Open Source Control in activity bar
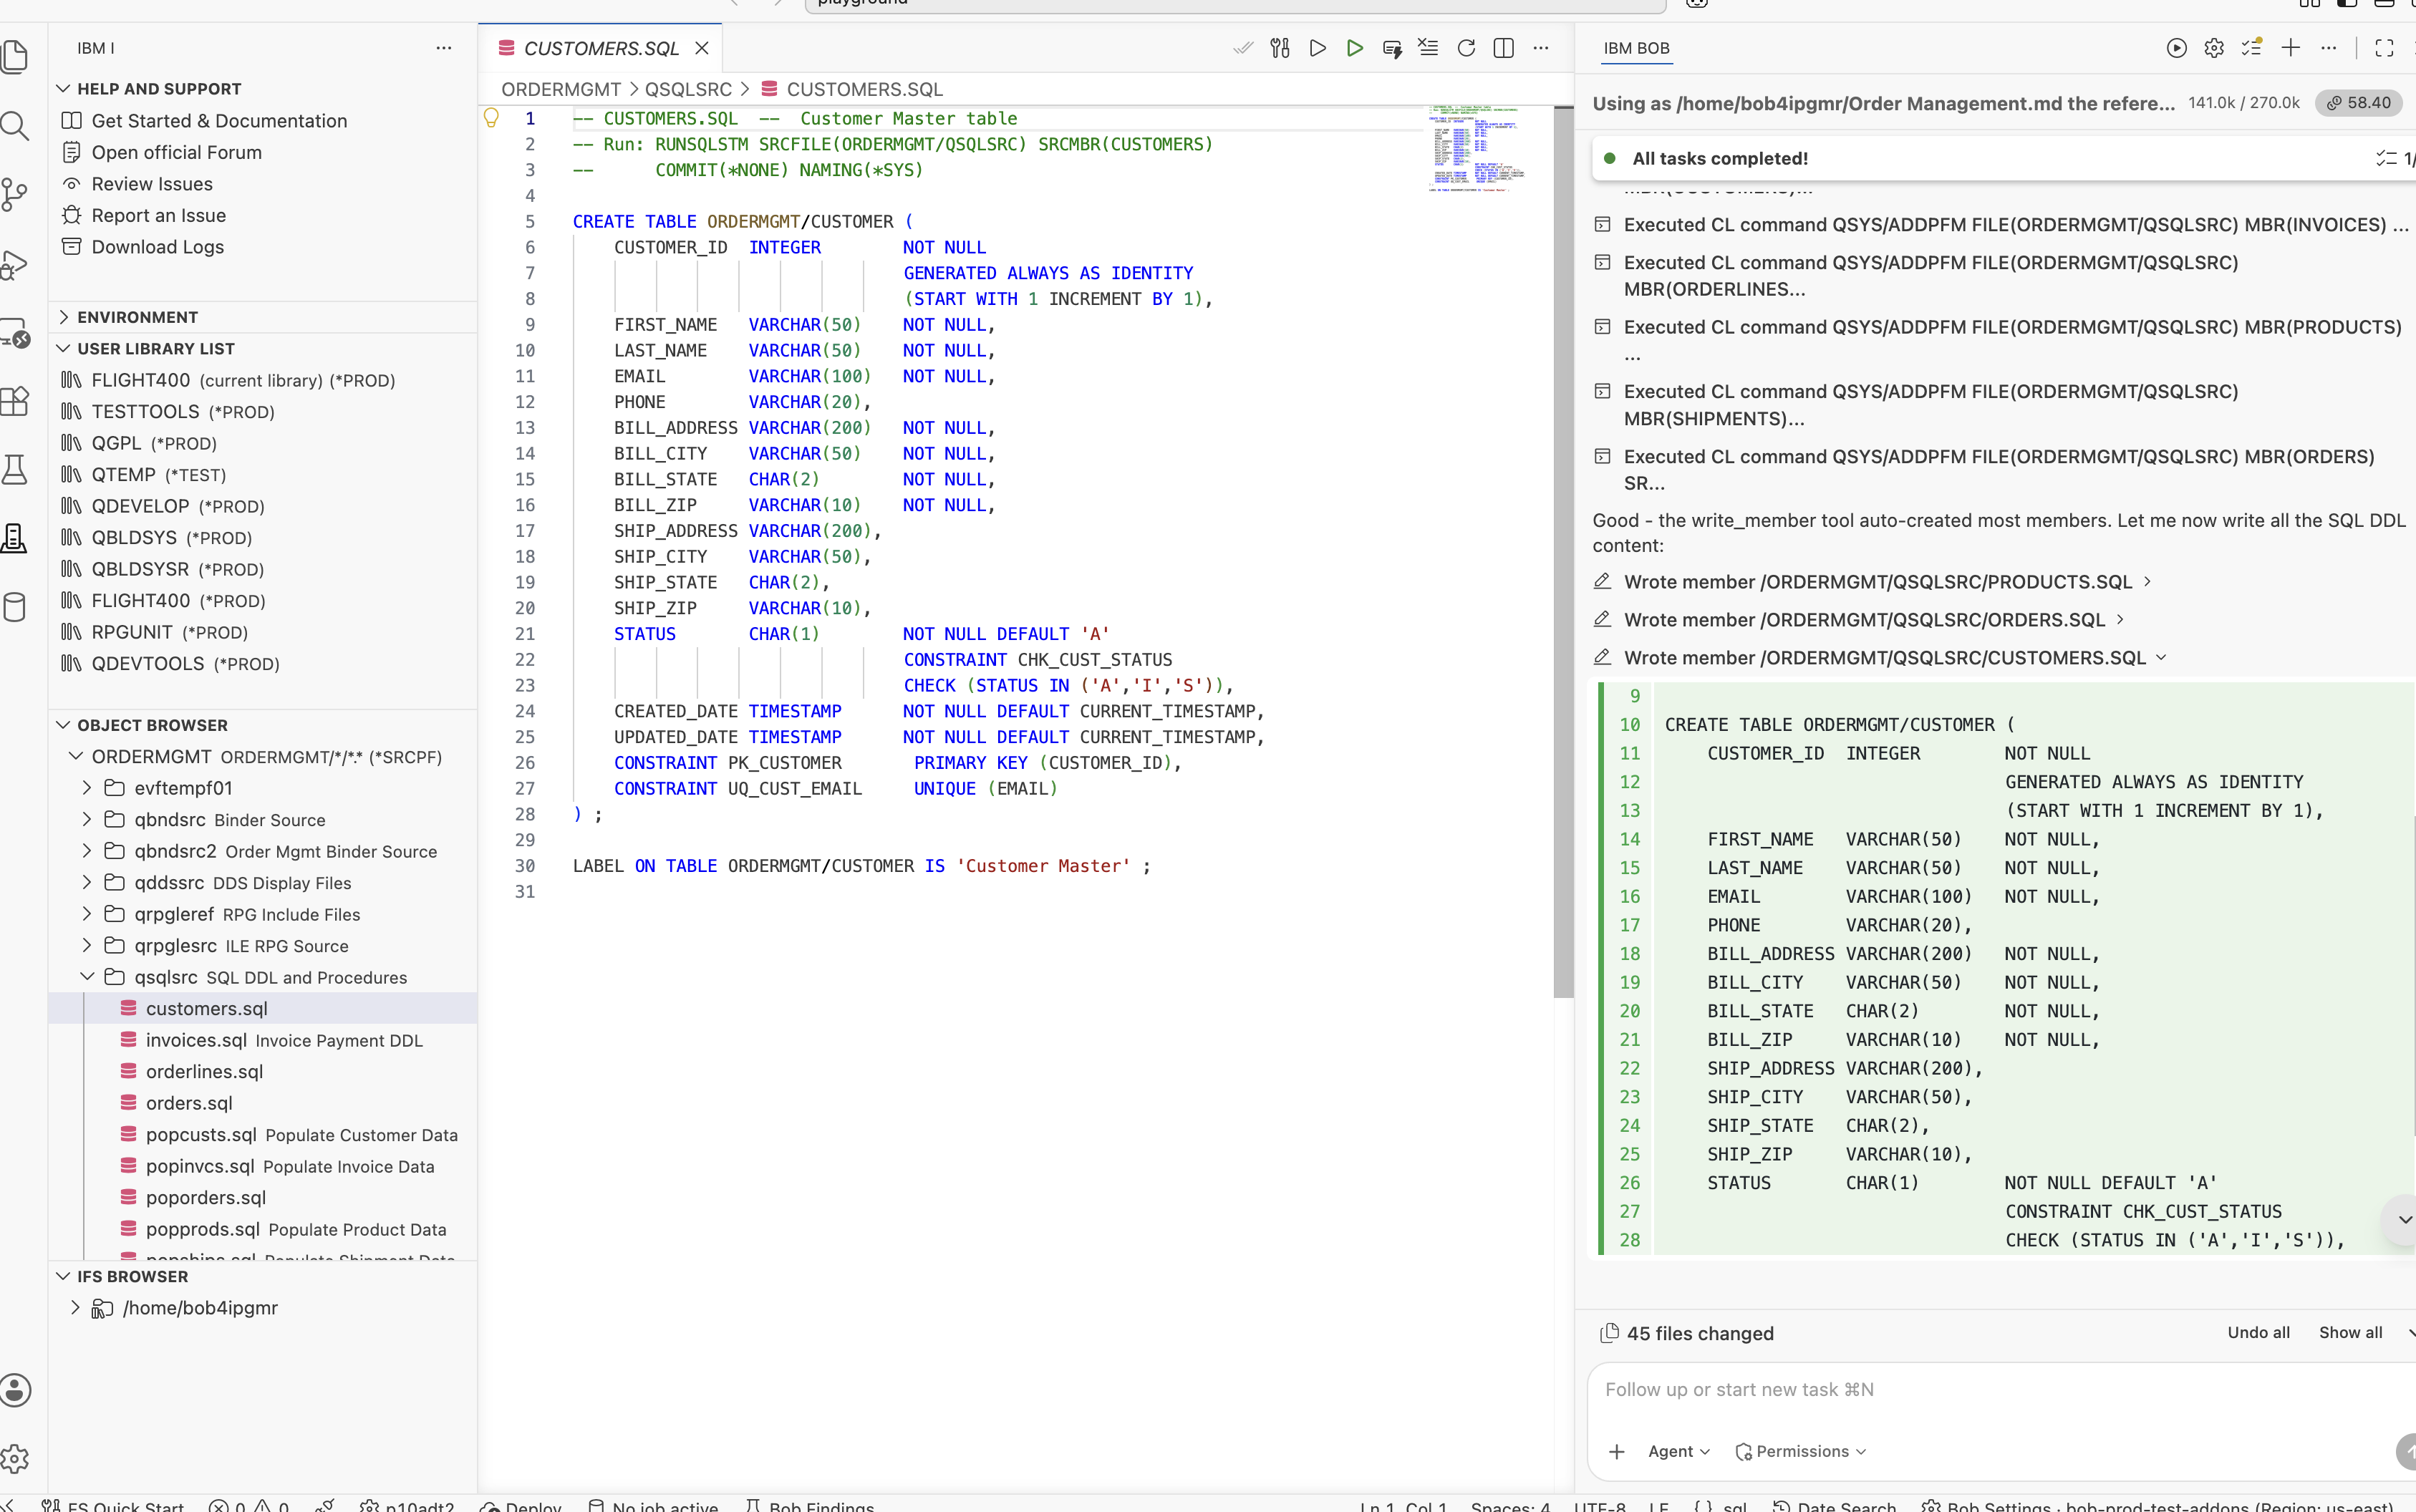 point(14,194)
